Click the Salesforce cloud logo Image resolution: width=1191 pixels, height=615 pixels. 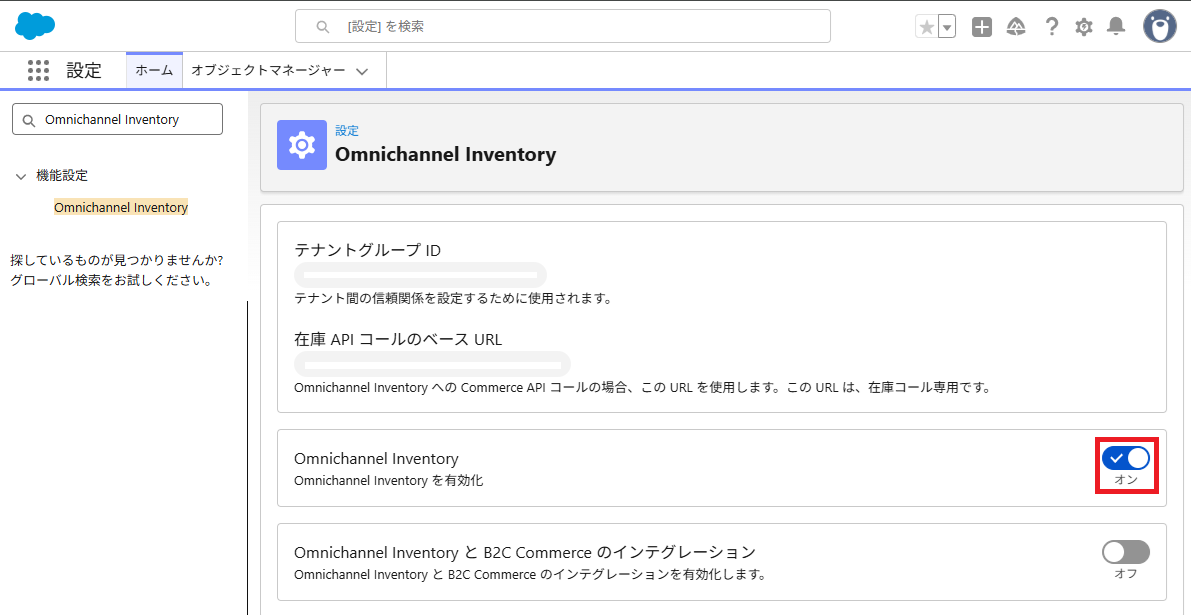[x=35, y=26]
